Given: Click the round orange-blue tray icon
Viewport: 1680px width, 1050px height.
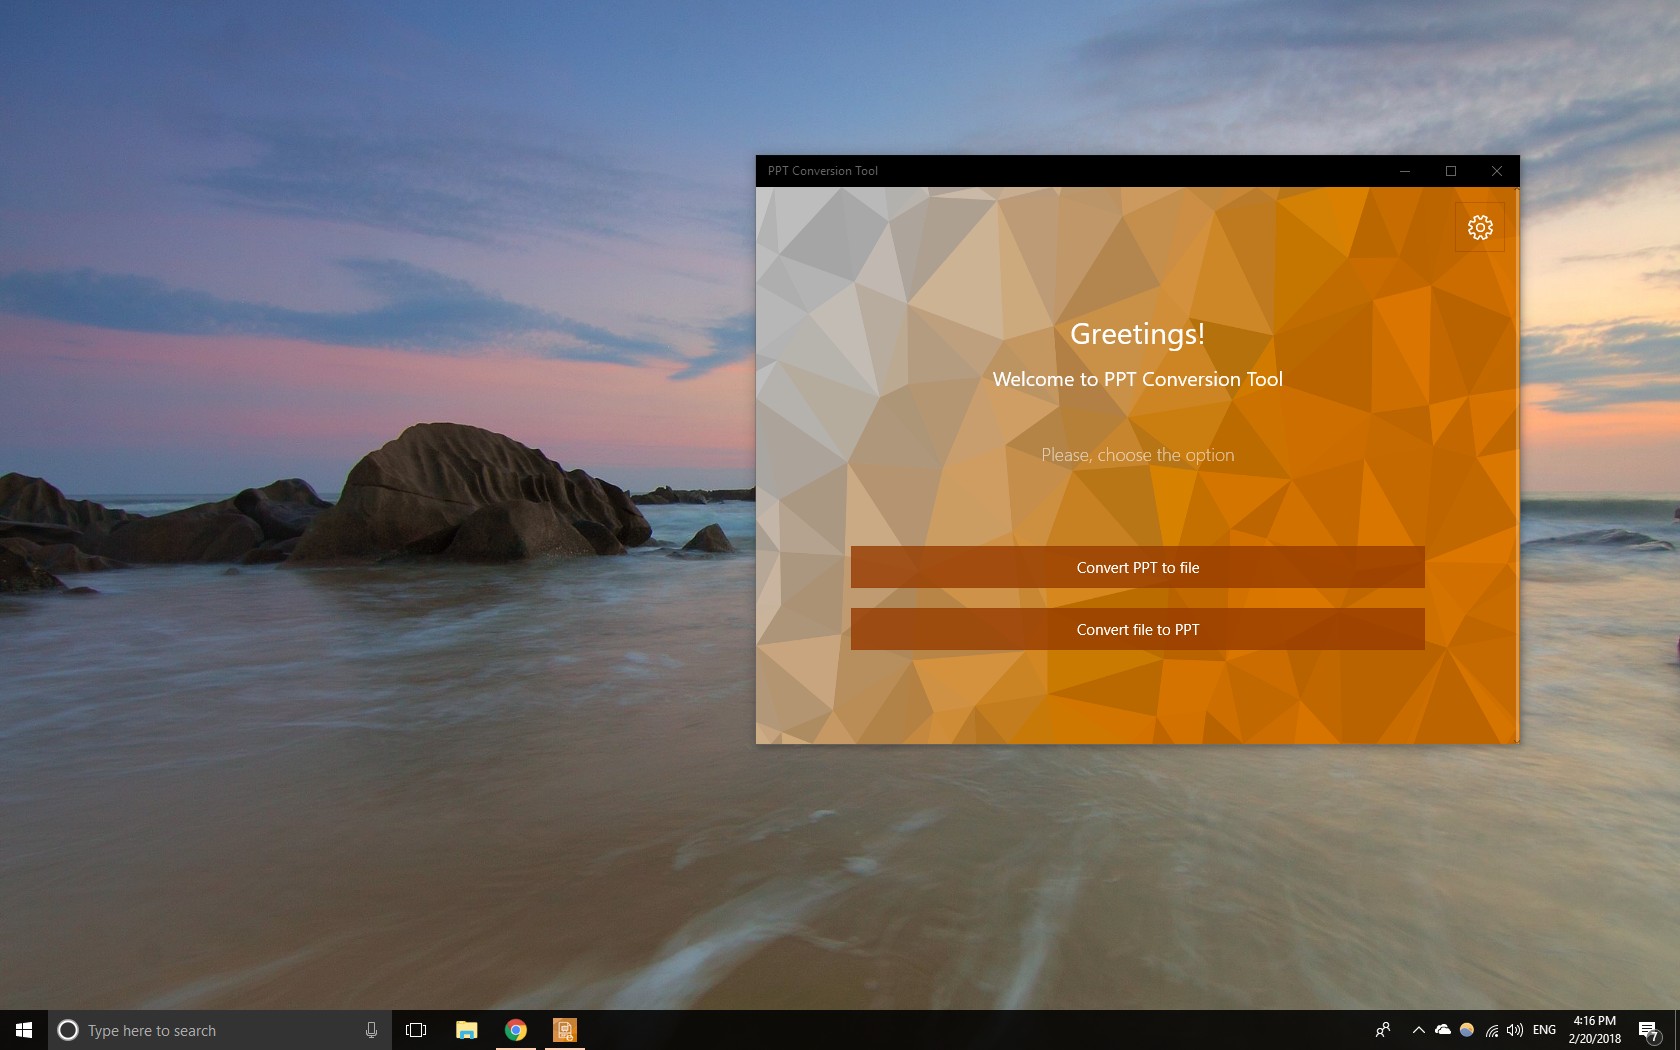Looking at the screenshot, I should [x=1467, y=1030].
